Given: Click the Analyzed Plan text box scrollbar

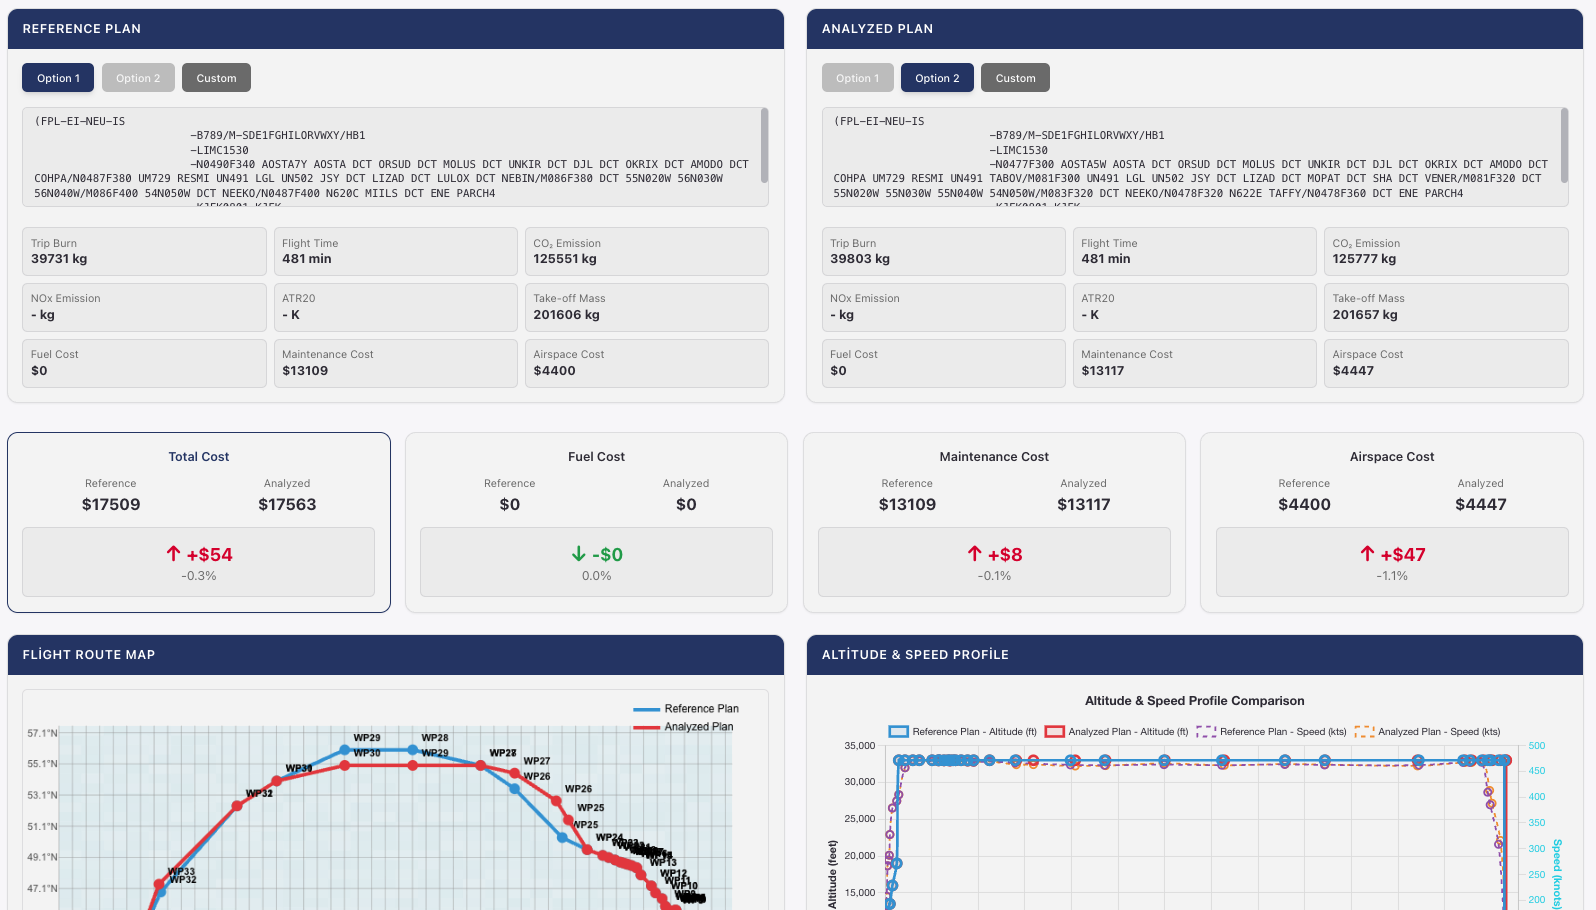Looking at the screenshot, I should (1564, 146).
